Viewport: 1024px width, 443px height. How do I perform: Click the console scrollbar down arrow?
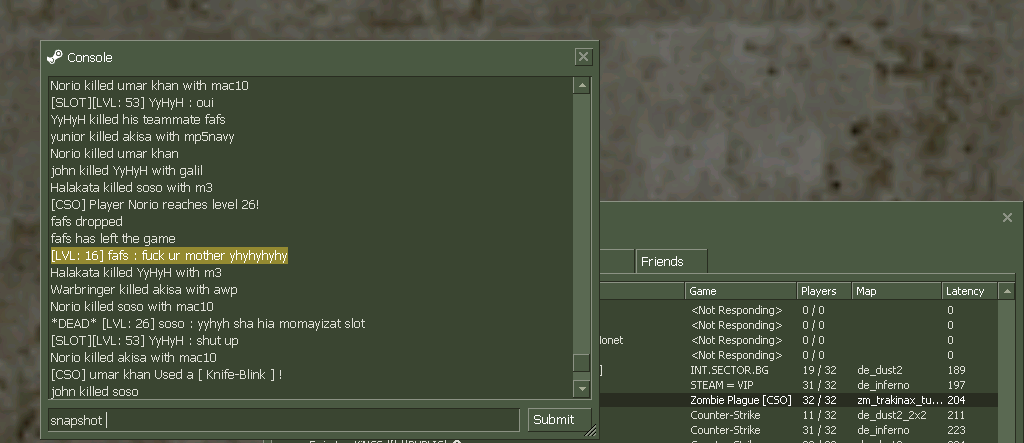point(581,387)
